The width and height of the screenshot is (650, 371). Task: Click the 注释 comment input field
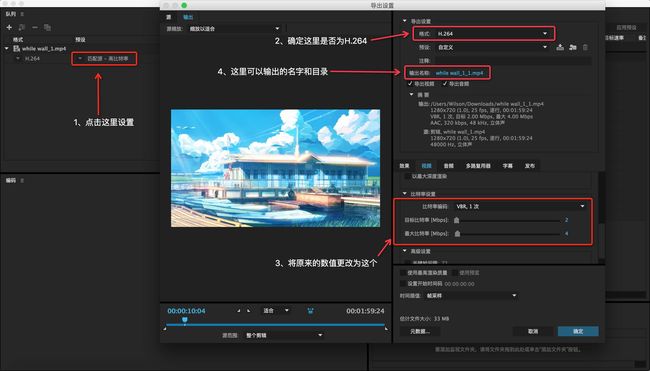[513, 61]
